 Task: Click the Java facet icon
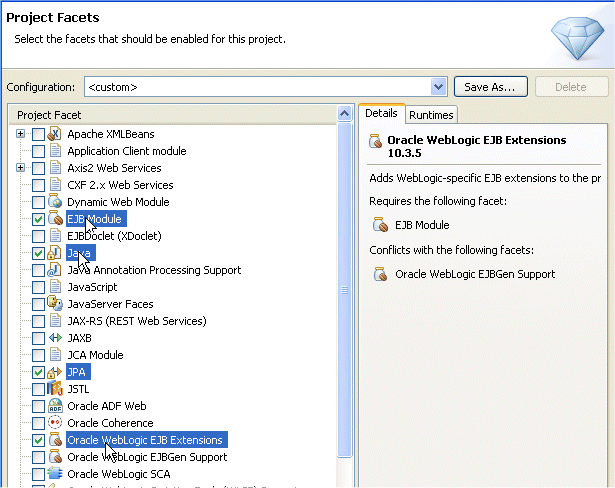pyautogui.click(x=56, y=253)
